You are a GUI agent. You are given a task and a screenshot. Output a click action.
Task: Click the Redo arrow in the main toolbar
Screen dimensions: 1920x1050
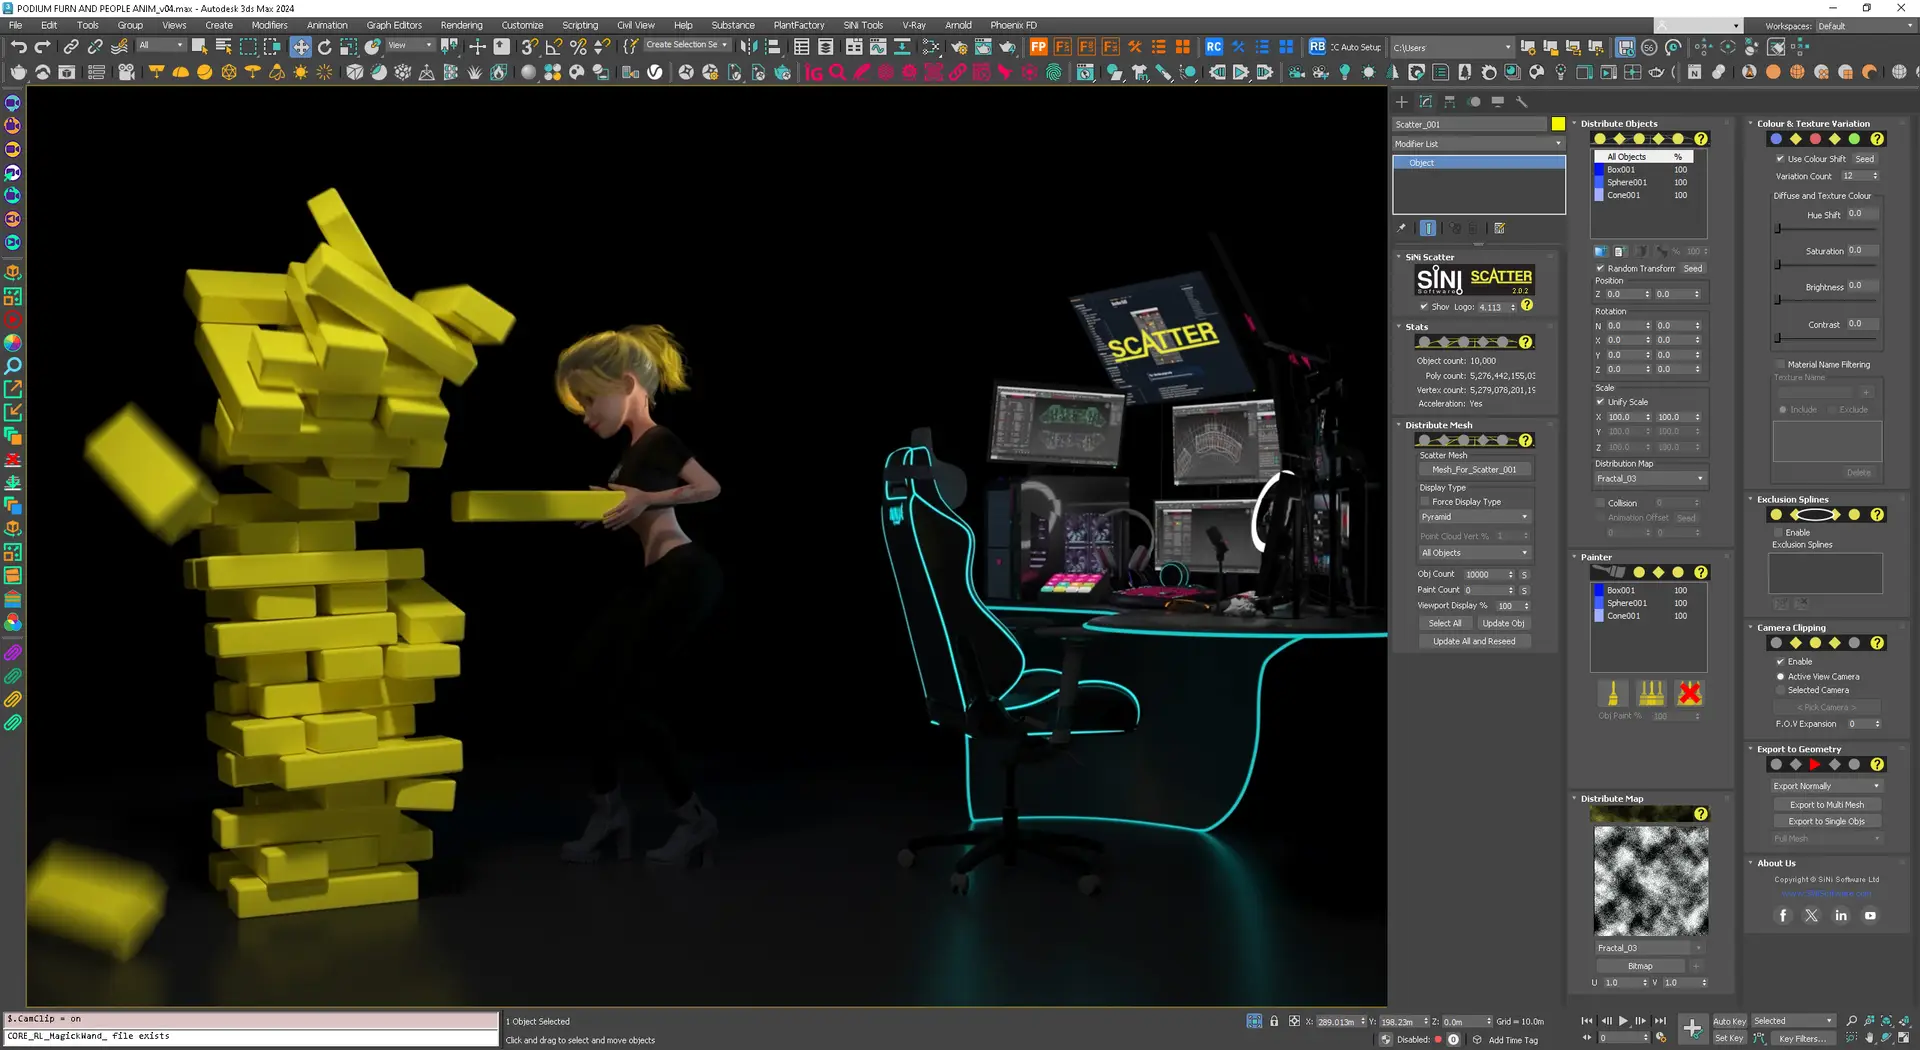(x=42, y=47)
